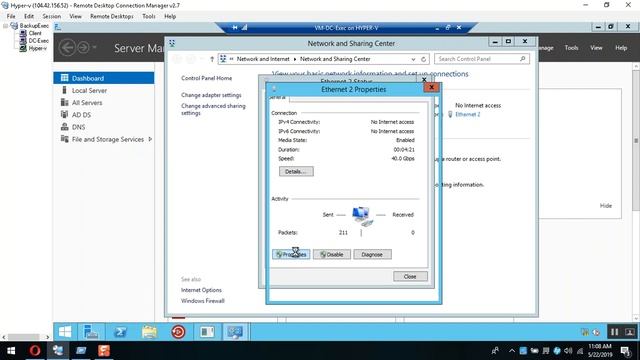The width and height of the screenshot is (640, 360).
Task: Click Change advanced sharing settings
Action: click(x=213, y=109)
